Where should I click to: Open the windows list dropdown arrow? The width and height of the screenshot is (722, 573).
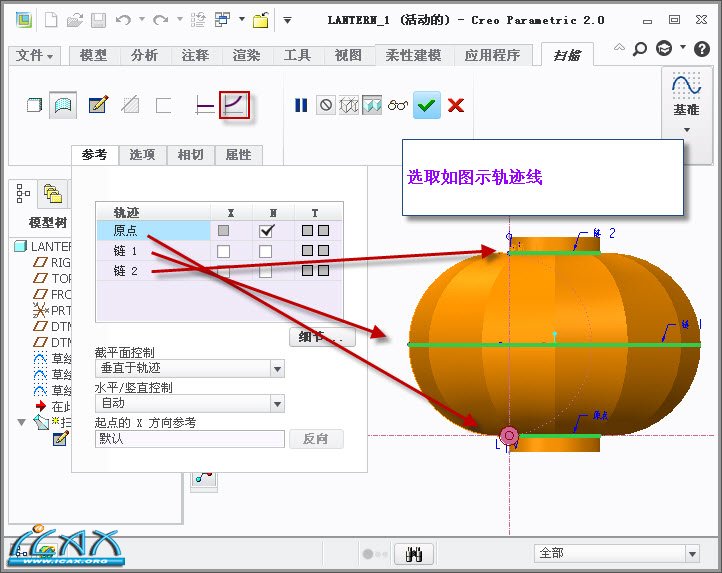242,19
